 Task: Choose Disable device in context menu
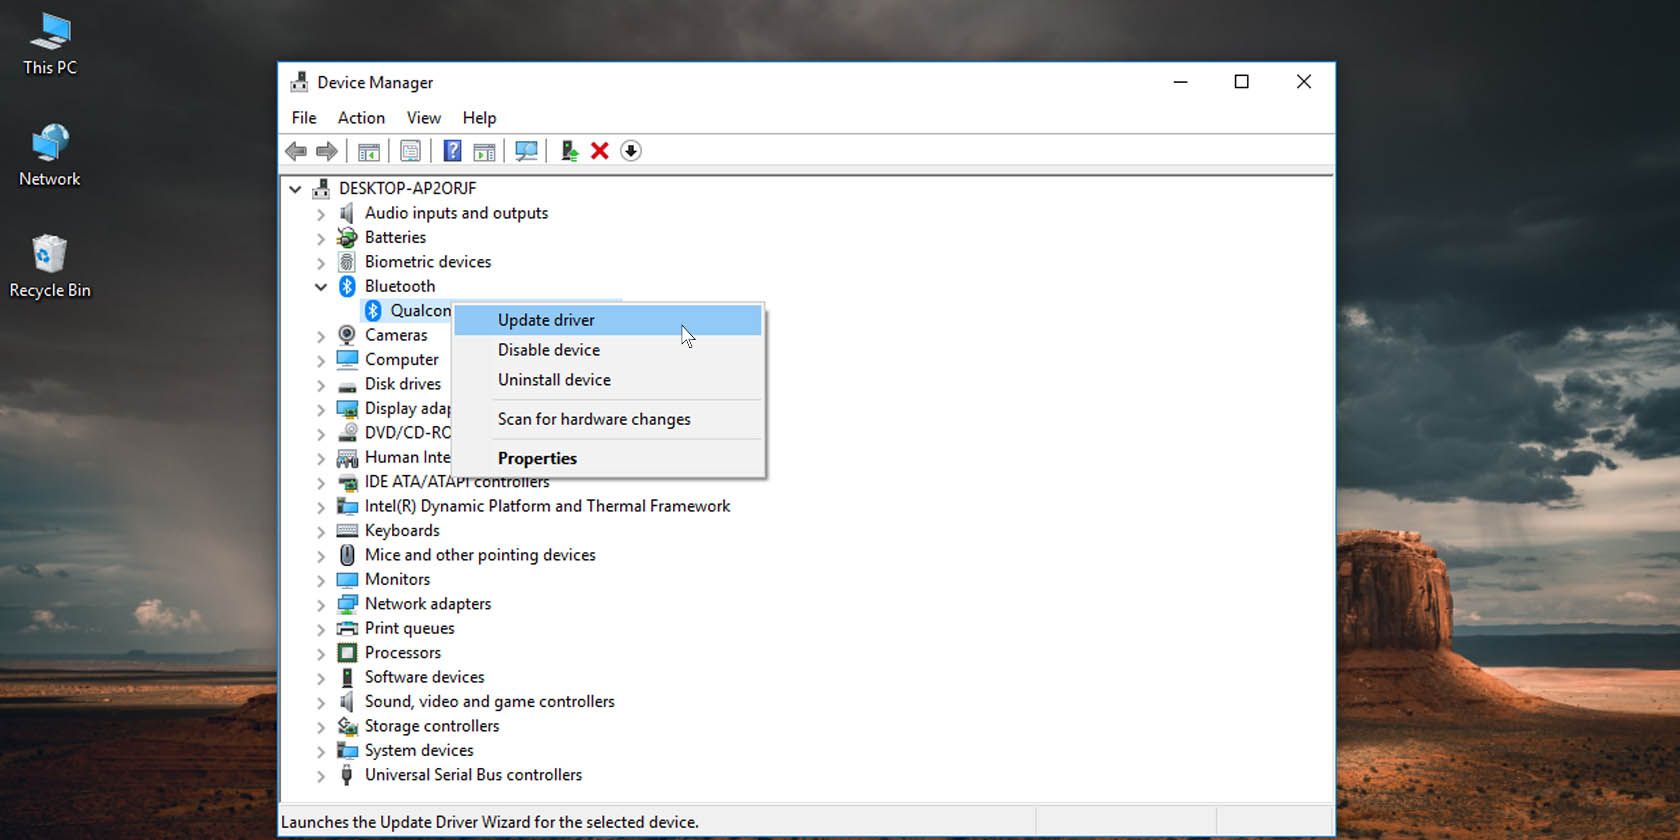pyautogui.click(x=549, y=350)
